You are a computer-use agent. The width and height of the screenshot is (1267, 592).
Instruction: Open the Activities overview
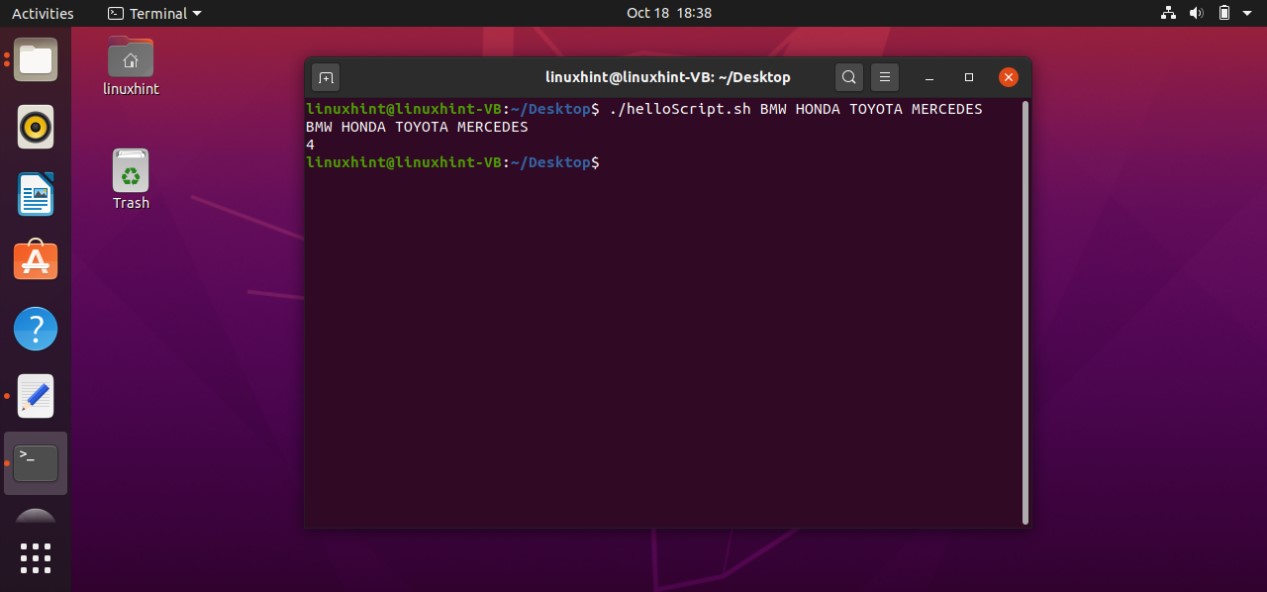point(42,13)
